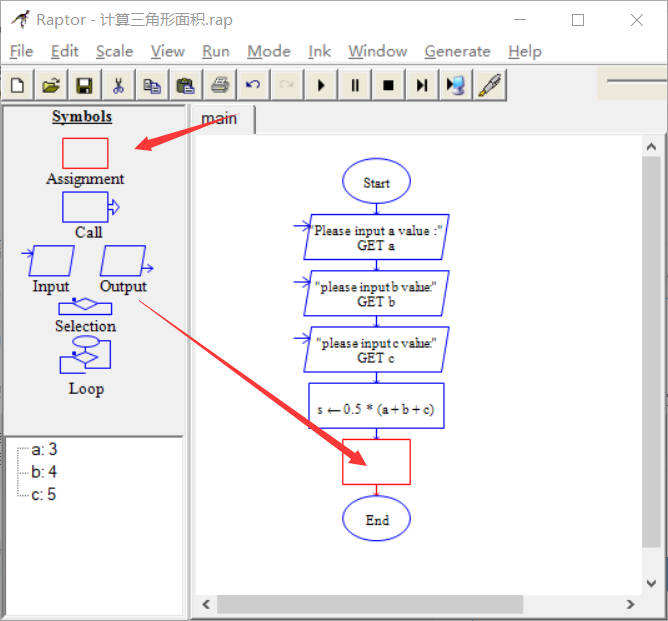The width and height of the screenshot is (668, 621).
Task: Click the horizontal scrollbar left arrow
Action: [x=206, y=604]
